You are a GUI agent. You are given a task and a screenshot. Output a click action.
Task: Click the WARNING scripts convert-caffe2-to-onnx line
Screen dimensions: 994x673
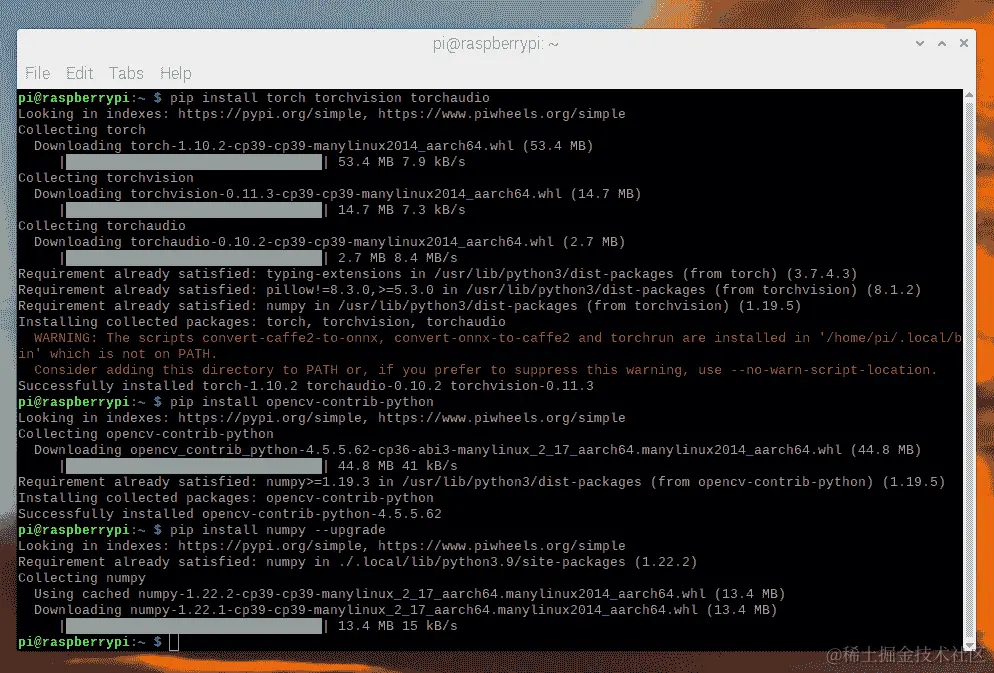498,338
